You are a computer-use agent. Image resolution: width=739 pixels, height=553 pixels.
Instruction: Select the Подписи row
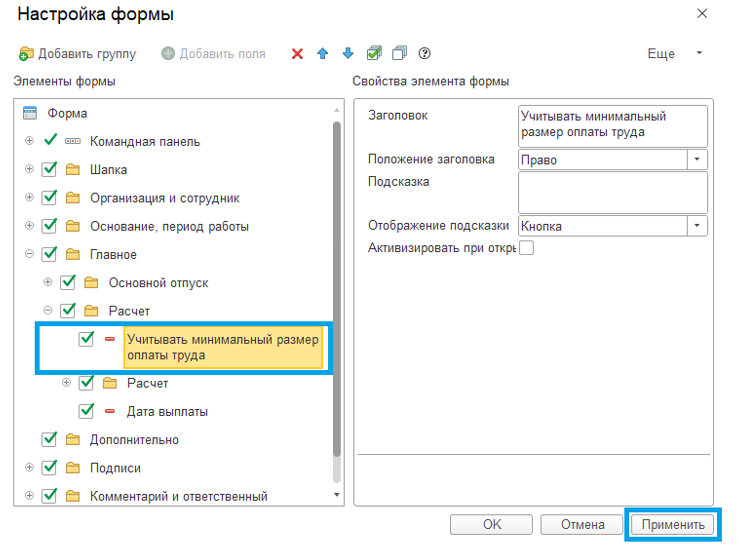click(x=115, y=468)
